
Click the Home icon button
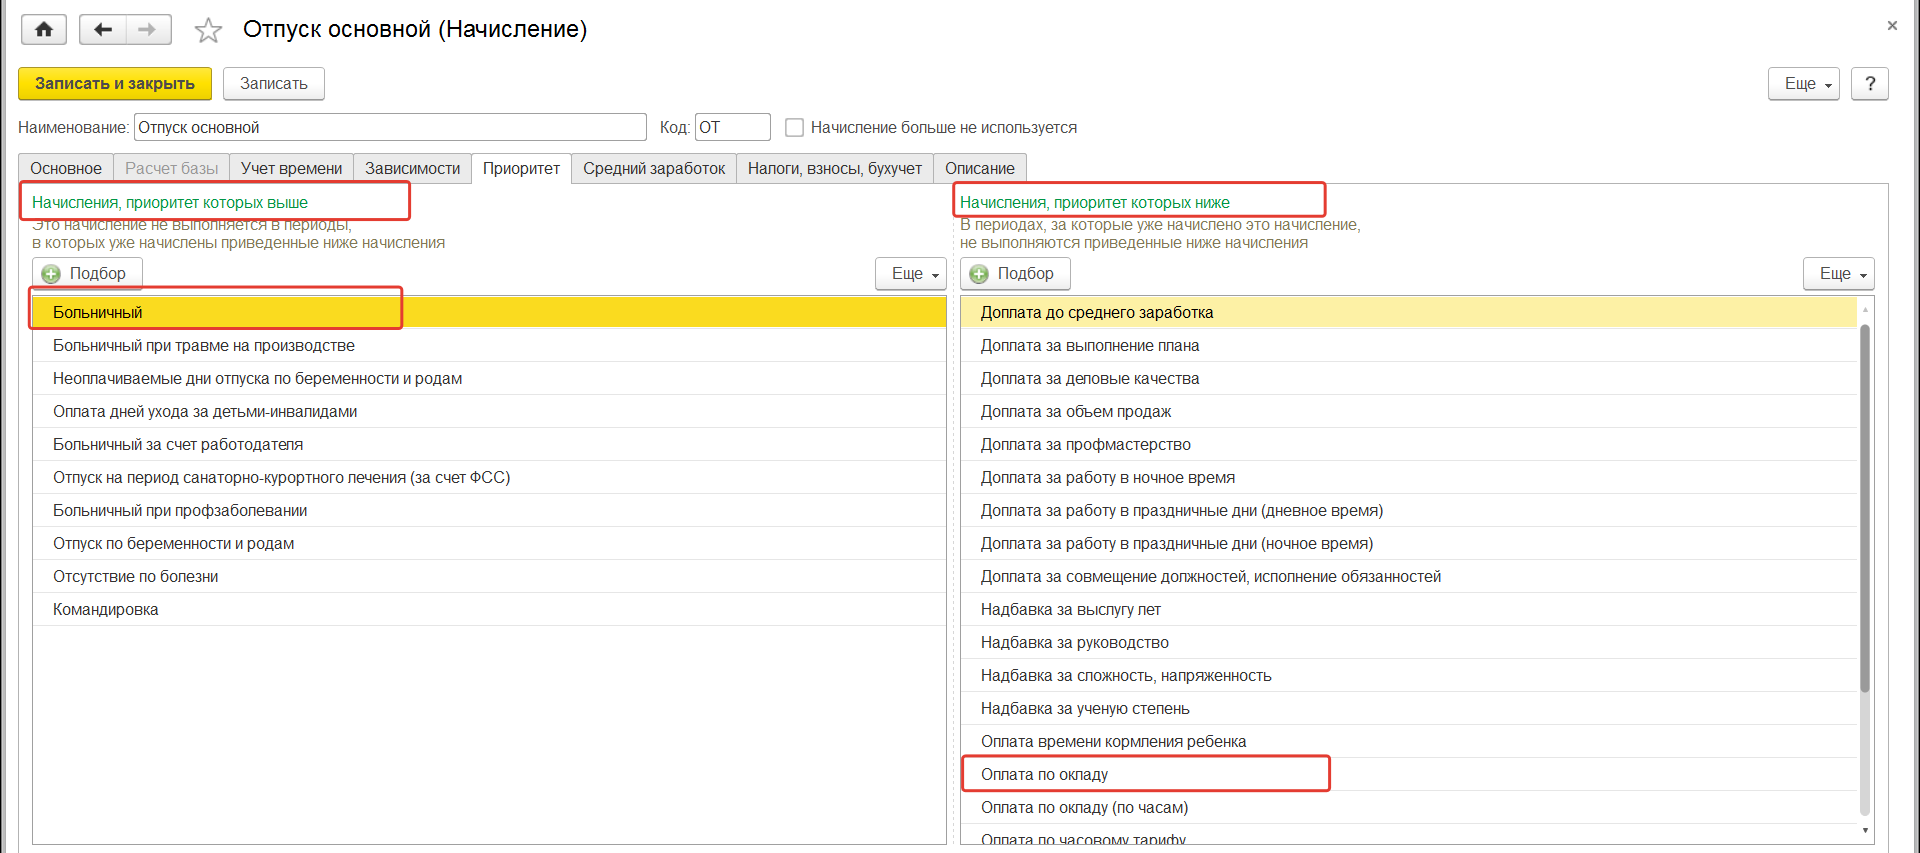point(43,30)
